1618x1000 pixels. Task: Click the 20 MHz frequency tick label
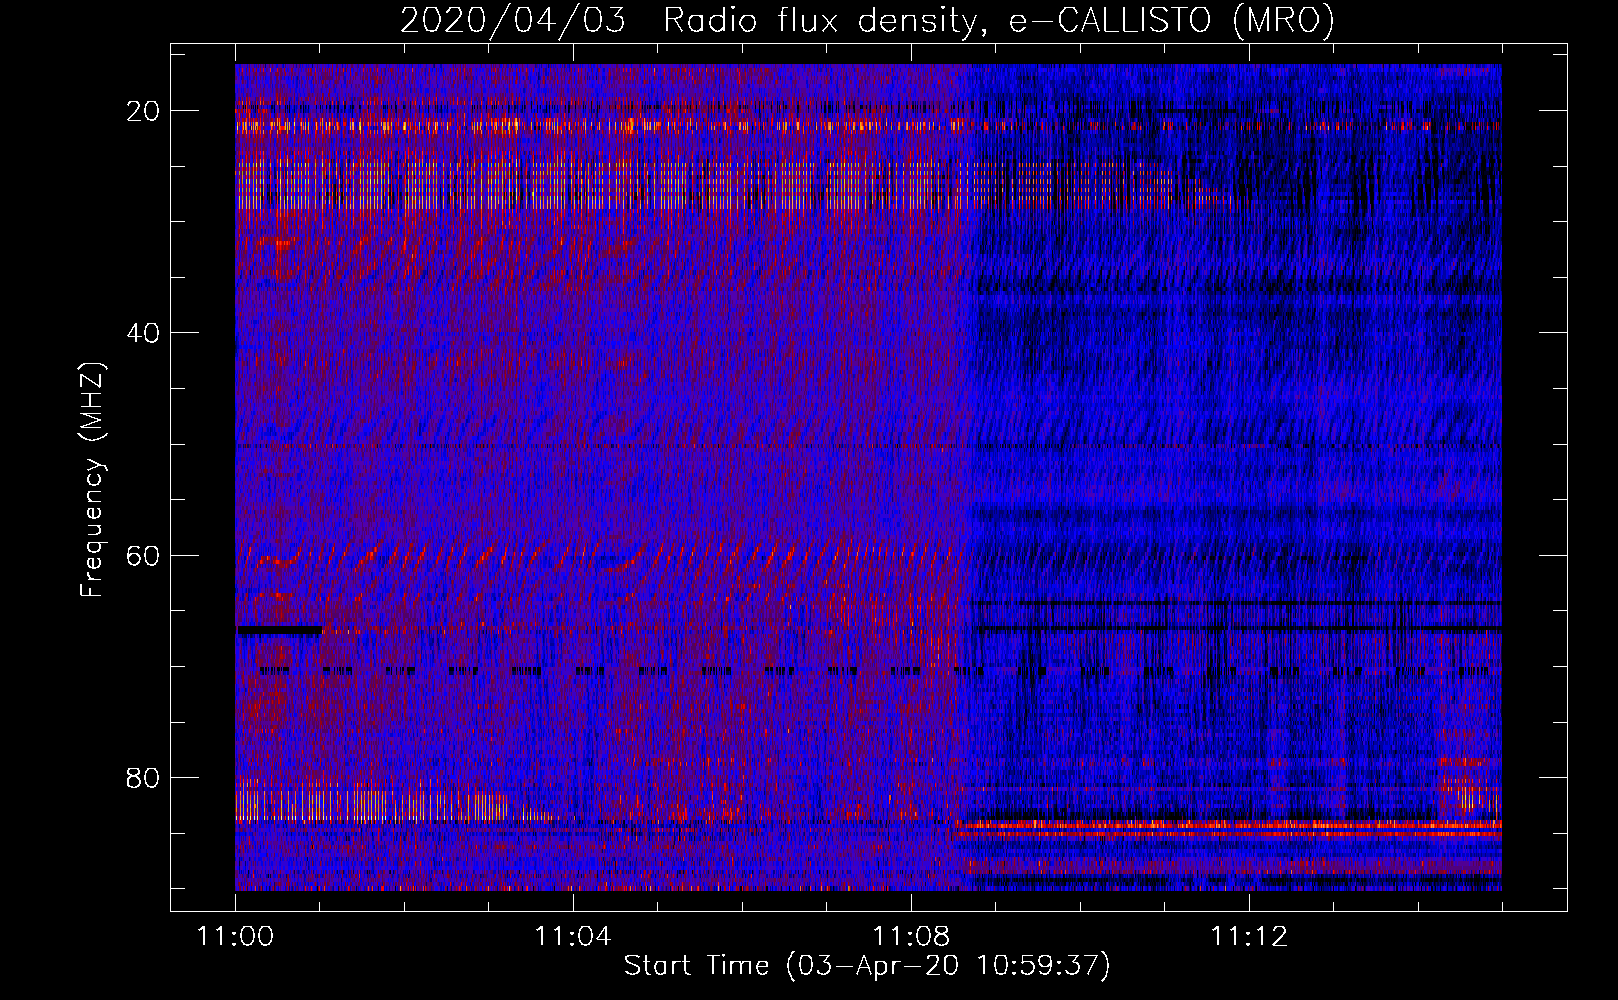143,111
